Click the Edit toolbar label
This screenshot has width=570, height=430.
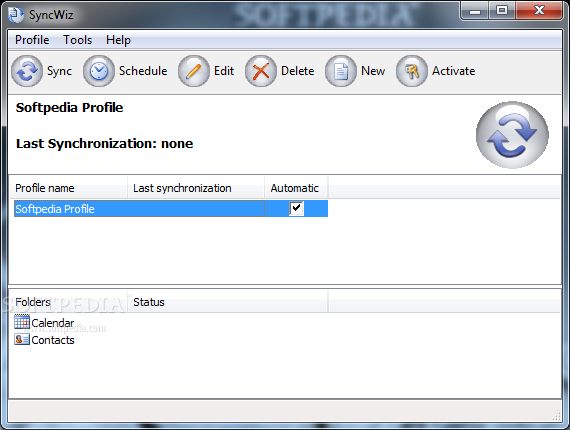click(x=224, y=71)
